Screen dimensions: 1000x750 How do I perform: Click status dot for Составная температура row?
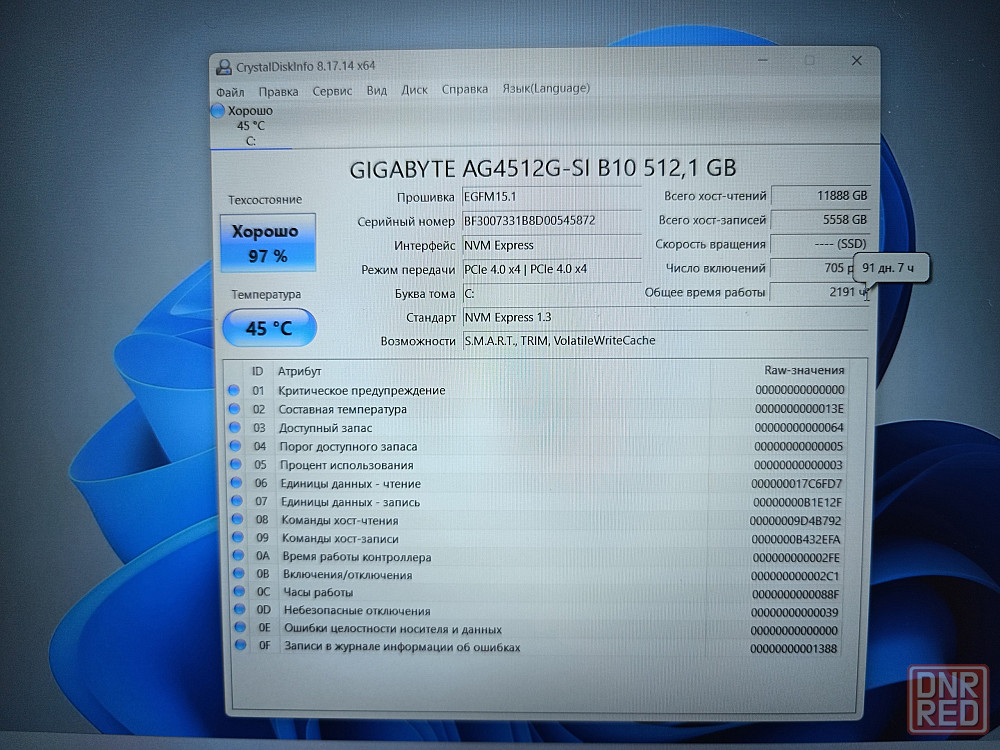coord(234,409)
